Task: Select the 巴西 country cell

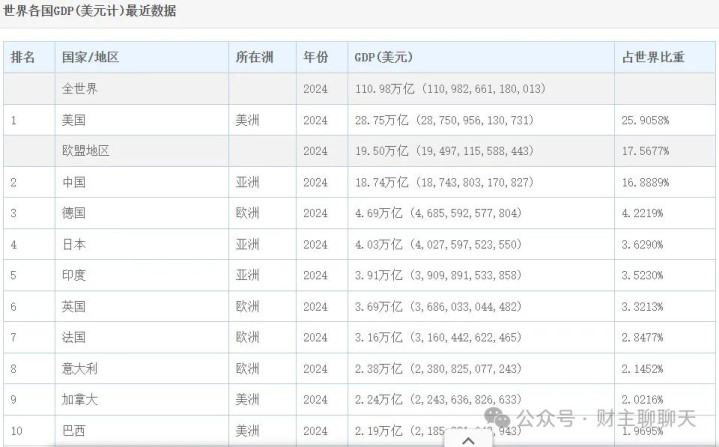Action: coord(74,430)
